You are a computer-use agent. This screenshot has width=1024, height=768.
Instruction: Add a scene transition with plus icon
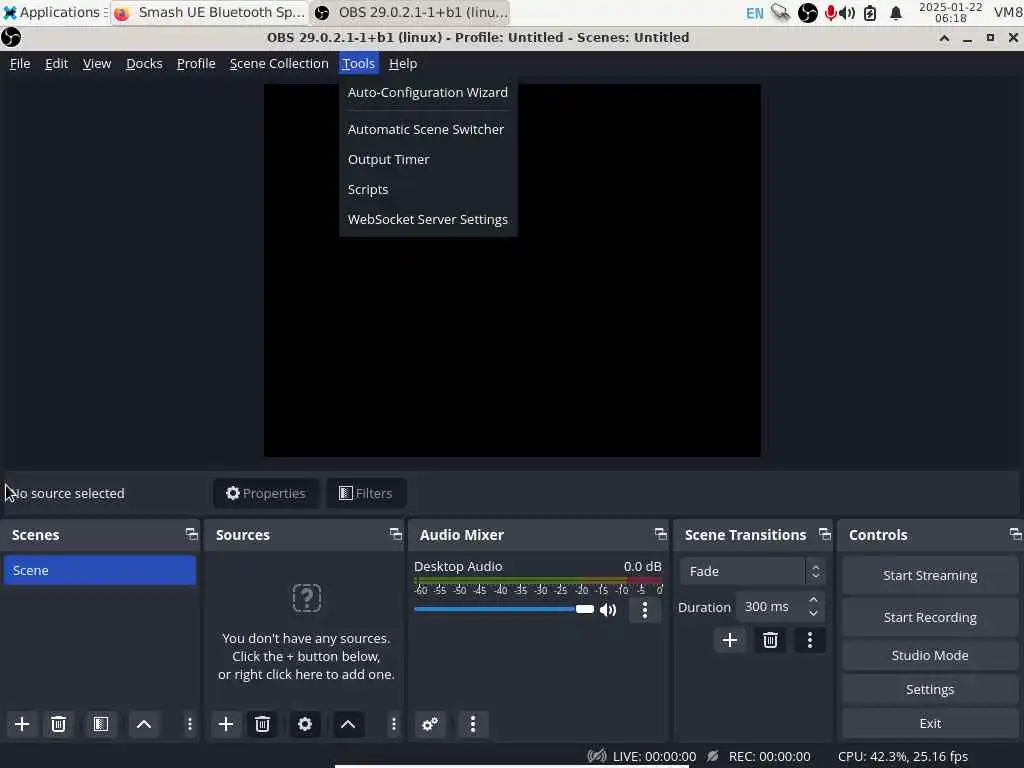point(730,640)
